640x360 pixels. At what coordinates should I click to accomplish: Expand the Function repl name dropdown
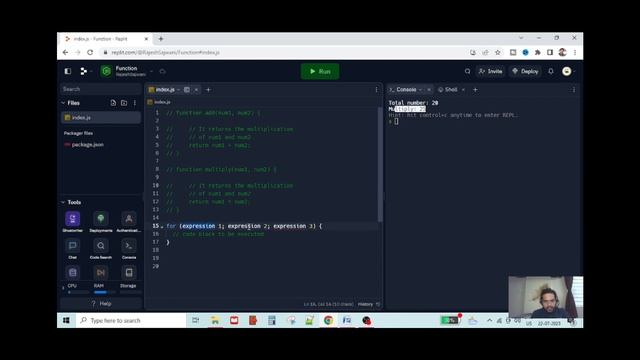151,71
